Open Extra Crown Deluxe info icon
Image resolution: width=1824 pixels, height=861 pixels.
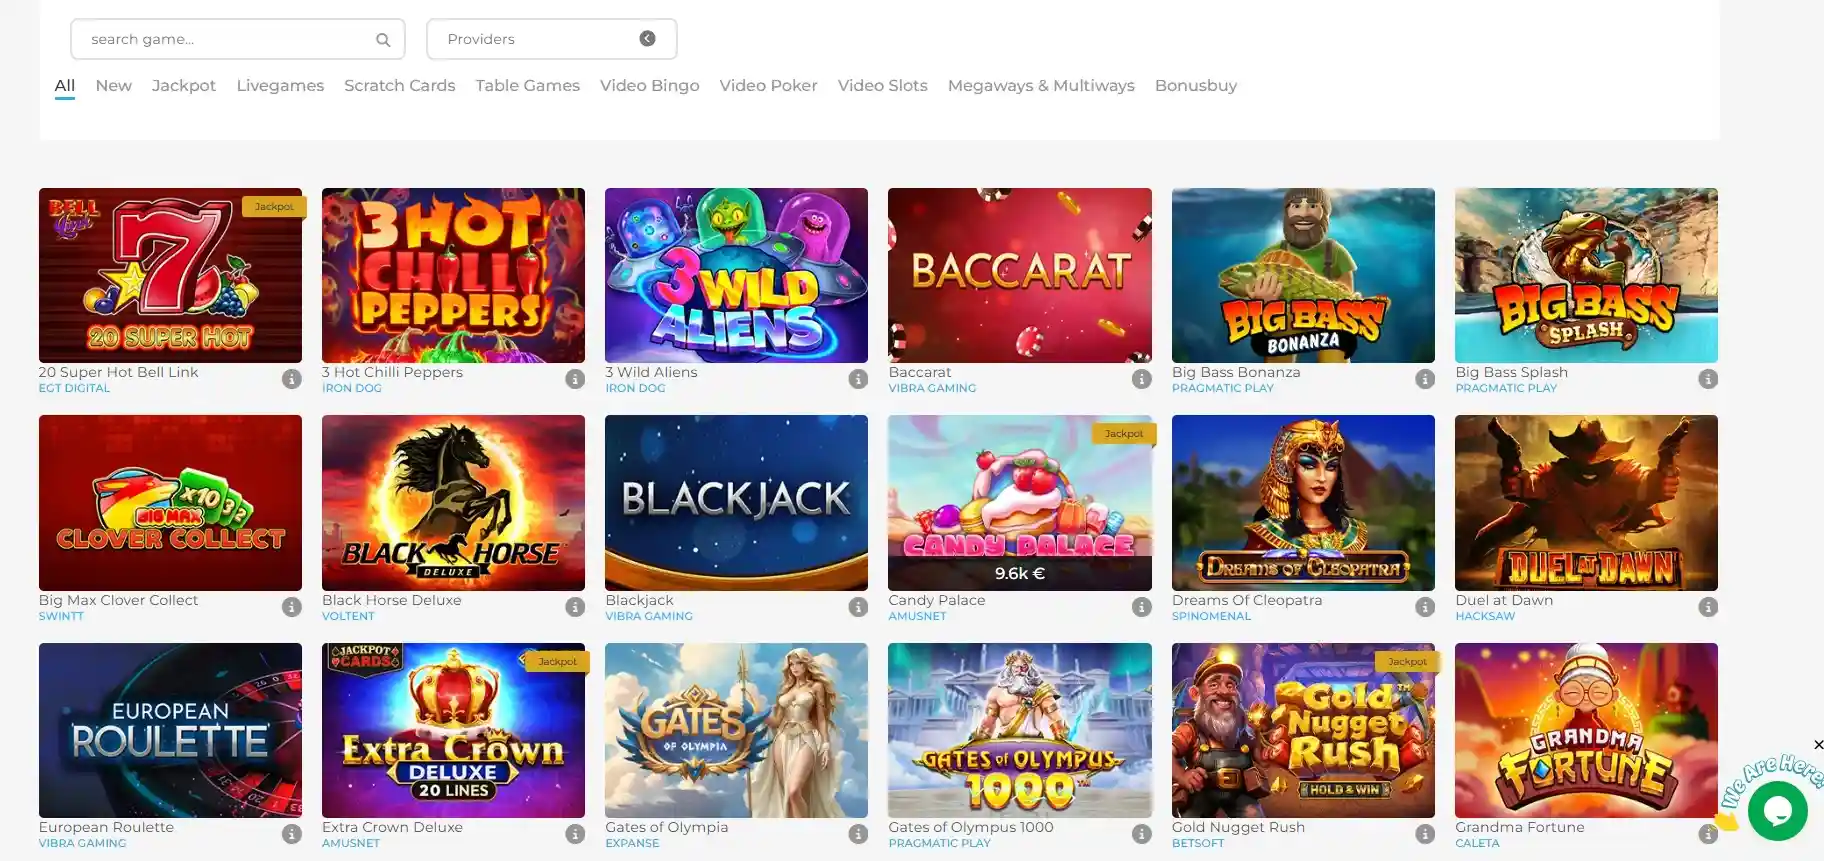[x=575, y=834]
